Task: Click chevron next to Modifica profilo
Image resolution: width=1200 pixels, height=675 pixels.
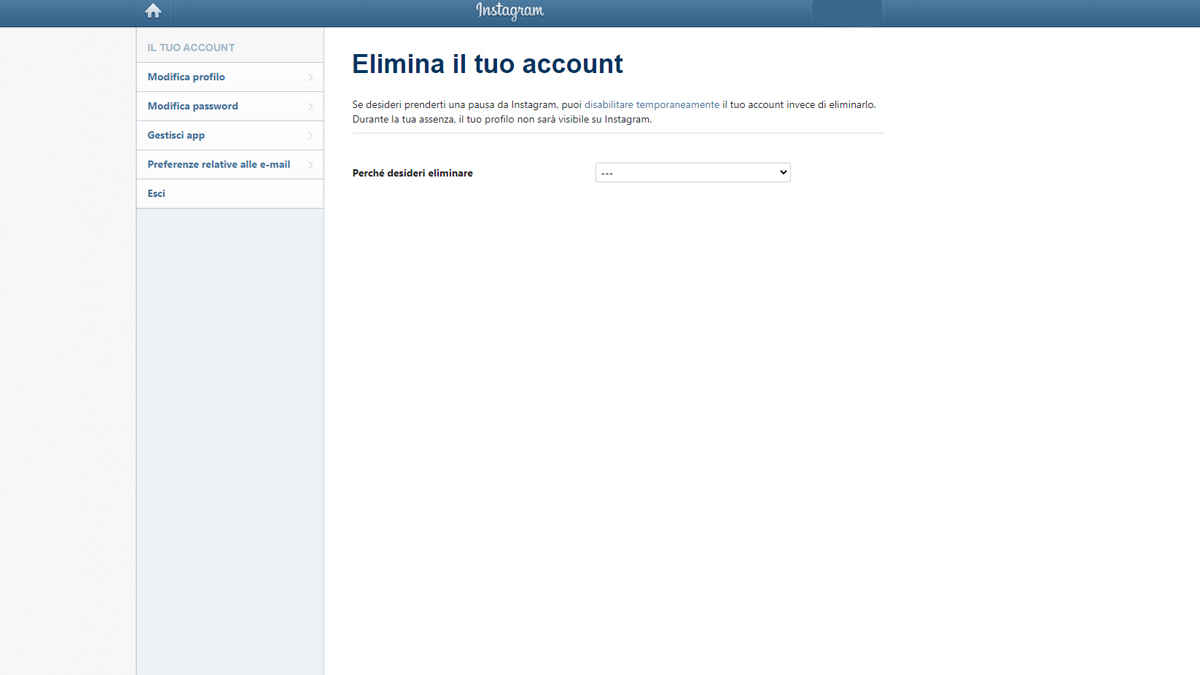Action: (x=311, y=77)
